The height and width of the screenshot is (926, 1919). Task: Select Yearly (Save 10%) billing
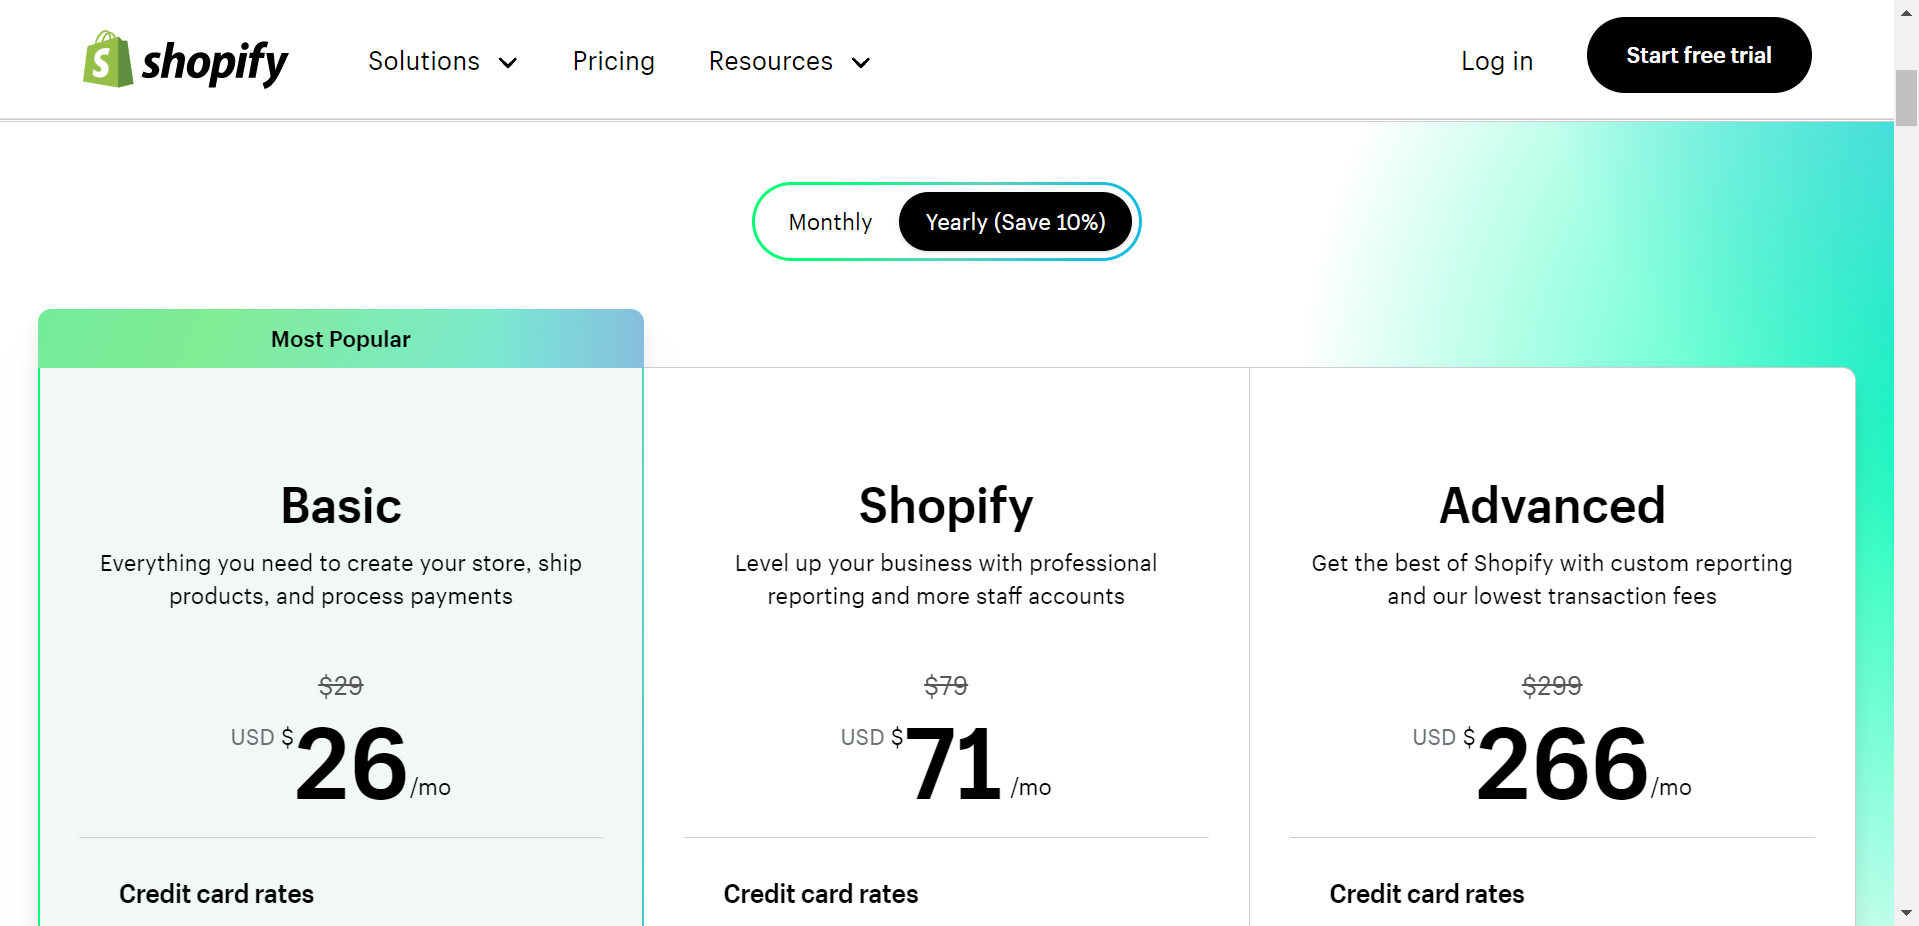pyautogui.click(x=1015, y=222)
